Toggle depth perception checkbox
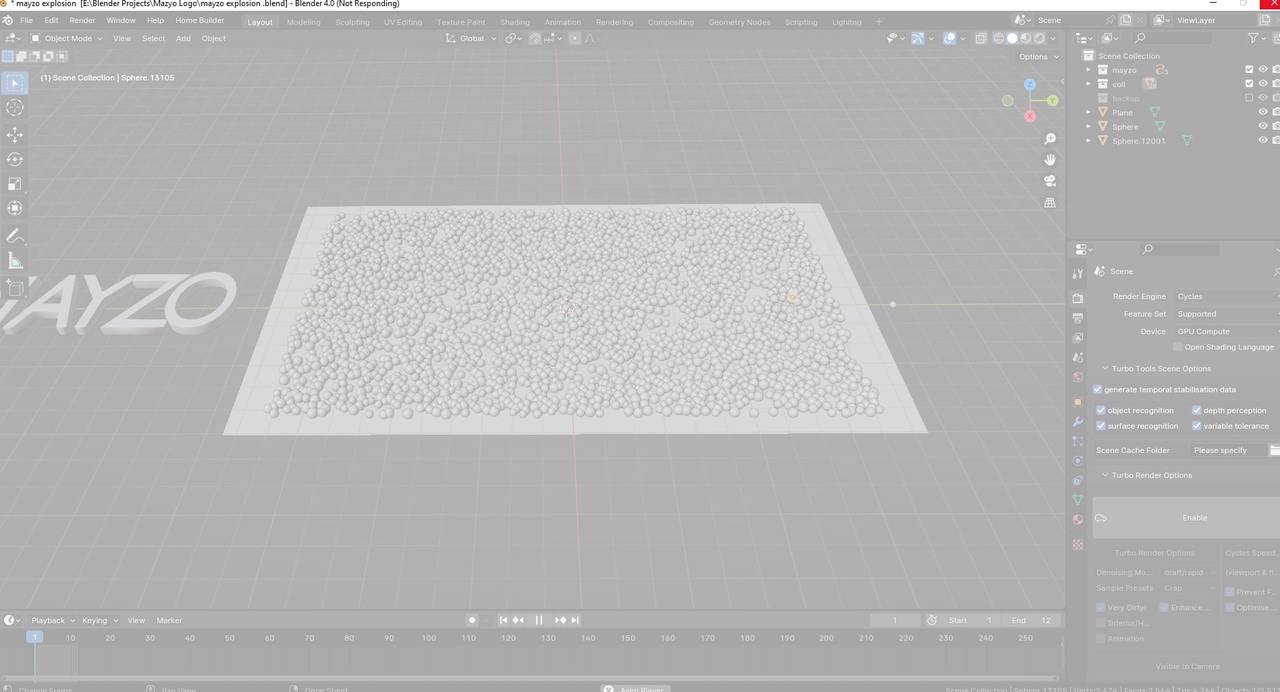 [x=1197, y=410]
